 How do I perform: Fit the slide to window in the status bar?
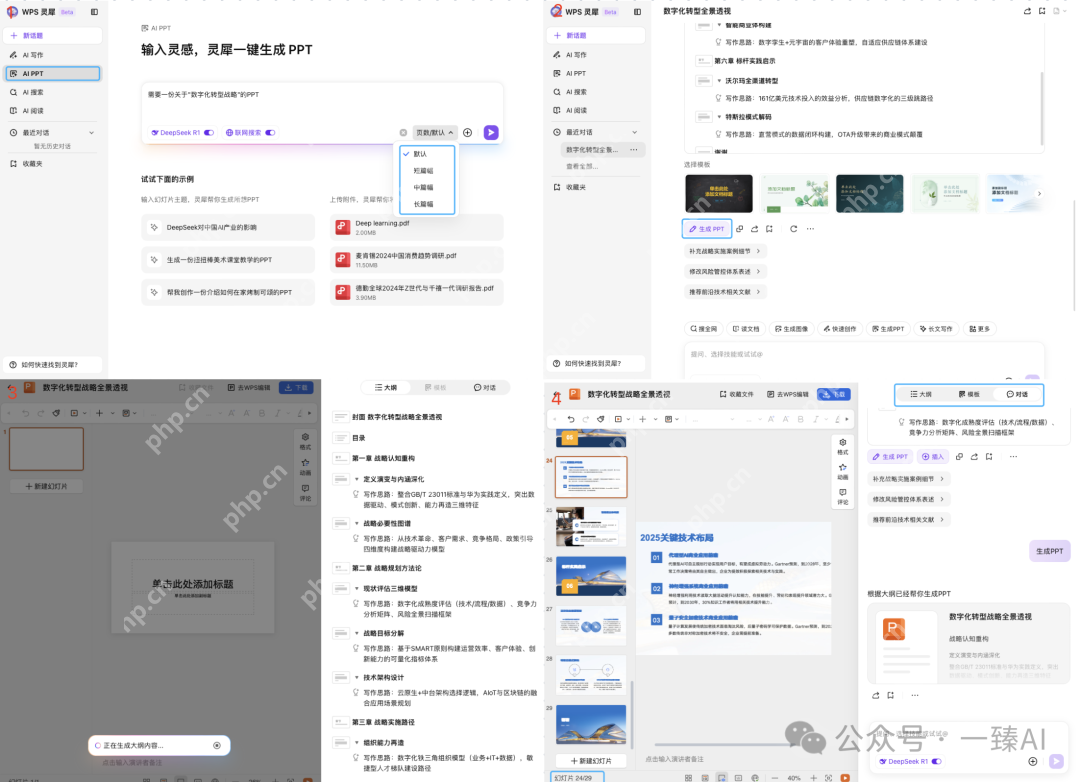click(829, 778)
